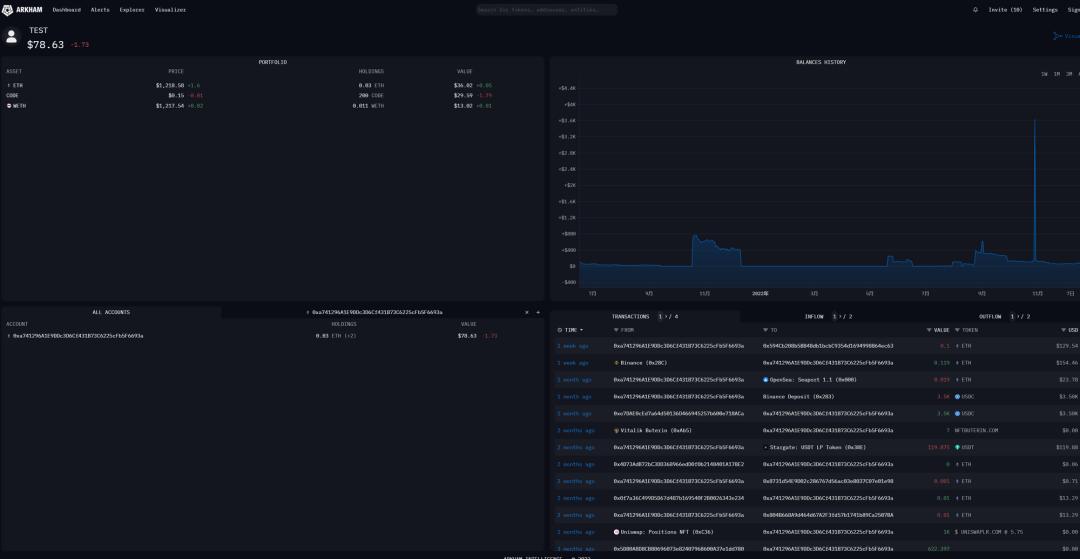
Task: Open the Vitalik Buterin address link
Action: tap(649, 430)
